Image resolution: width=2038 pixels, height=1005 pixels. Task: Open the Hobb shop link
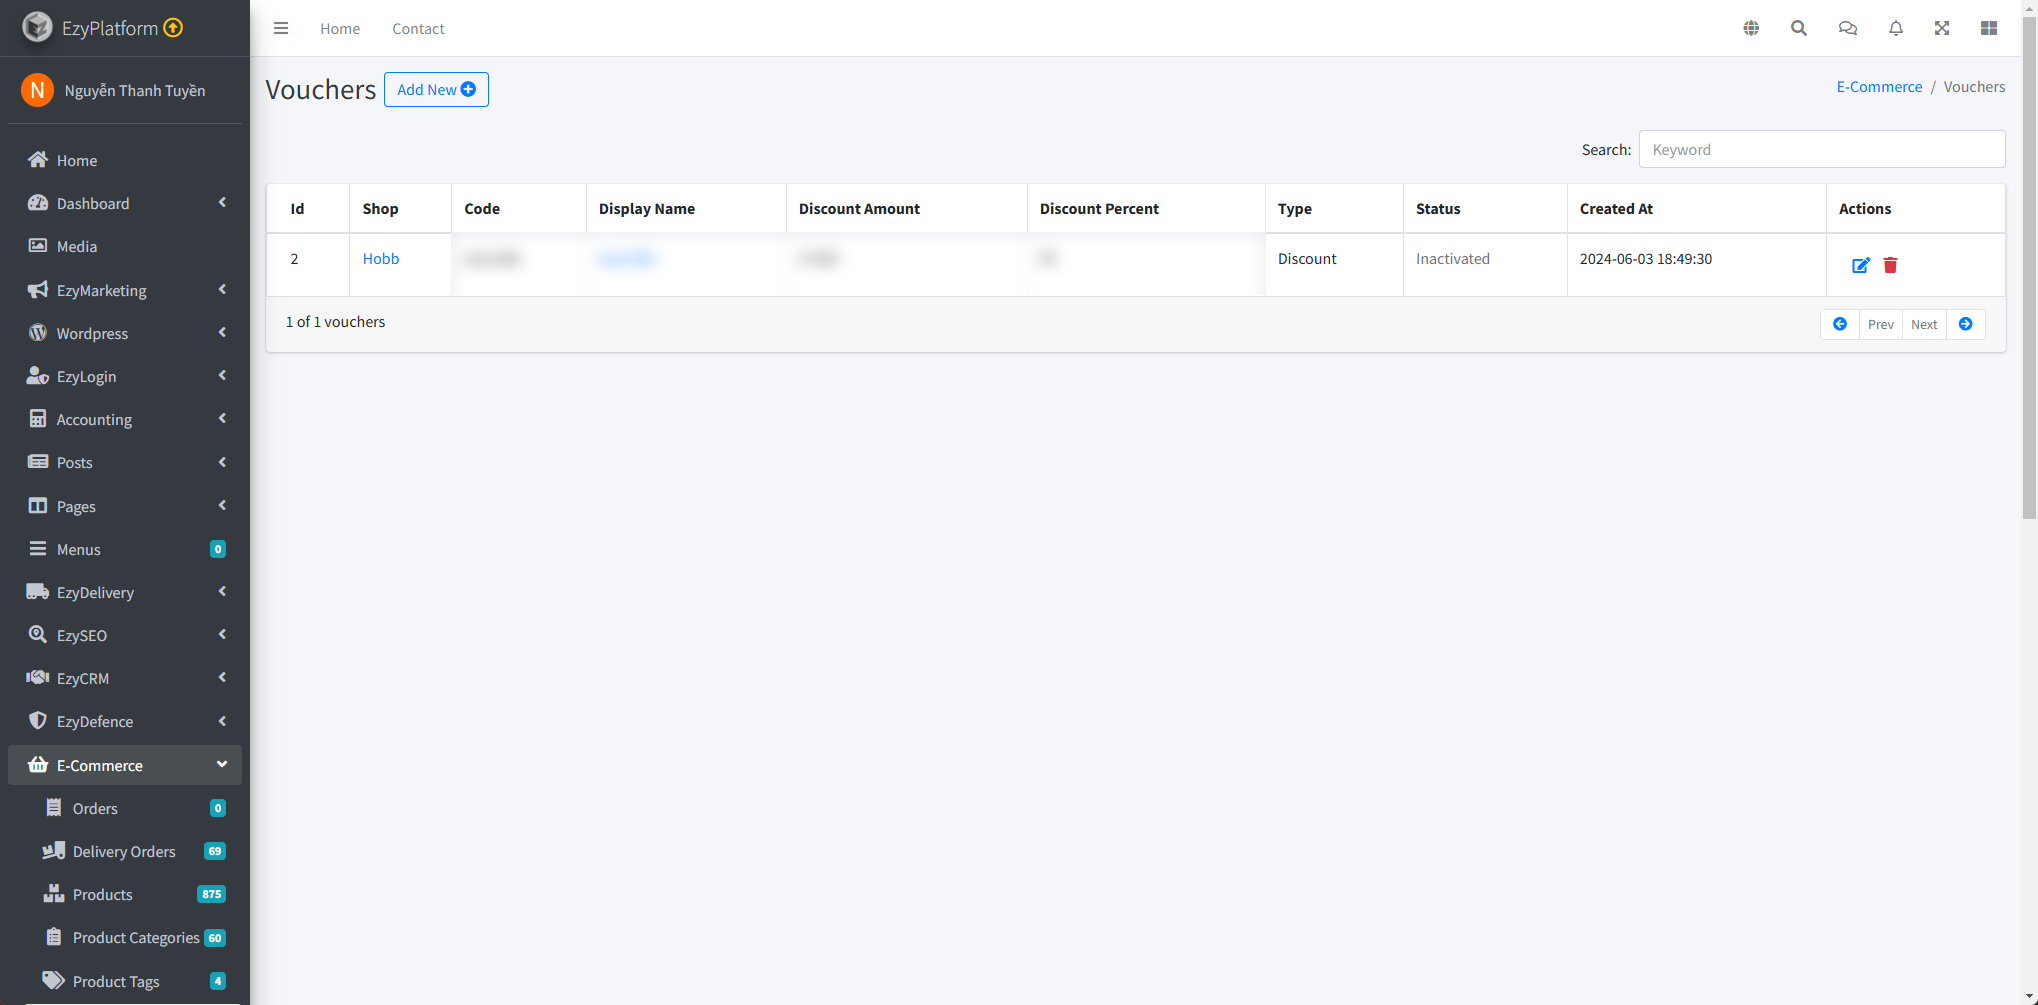[381, 258]
